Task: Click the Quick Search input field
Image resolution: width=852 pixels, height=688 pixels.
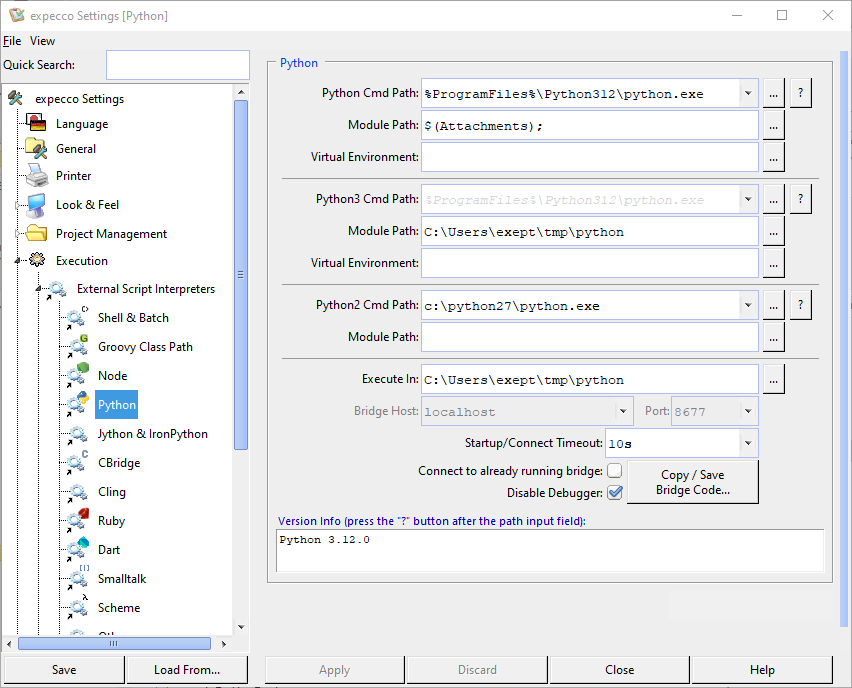Action: [x=177, y=65]
